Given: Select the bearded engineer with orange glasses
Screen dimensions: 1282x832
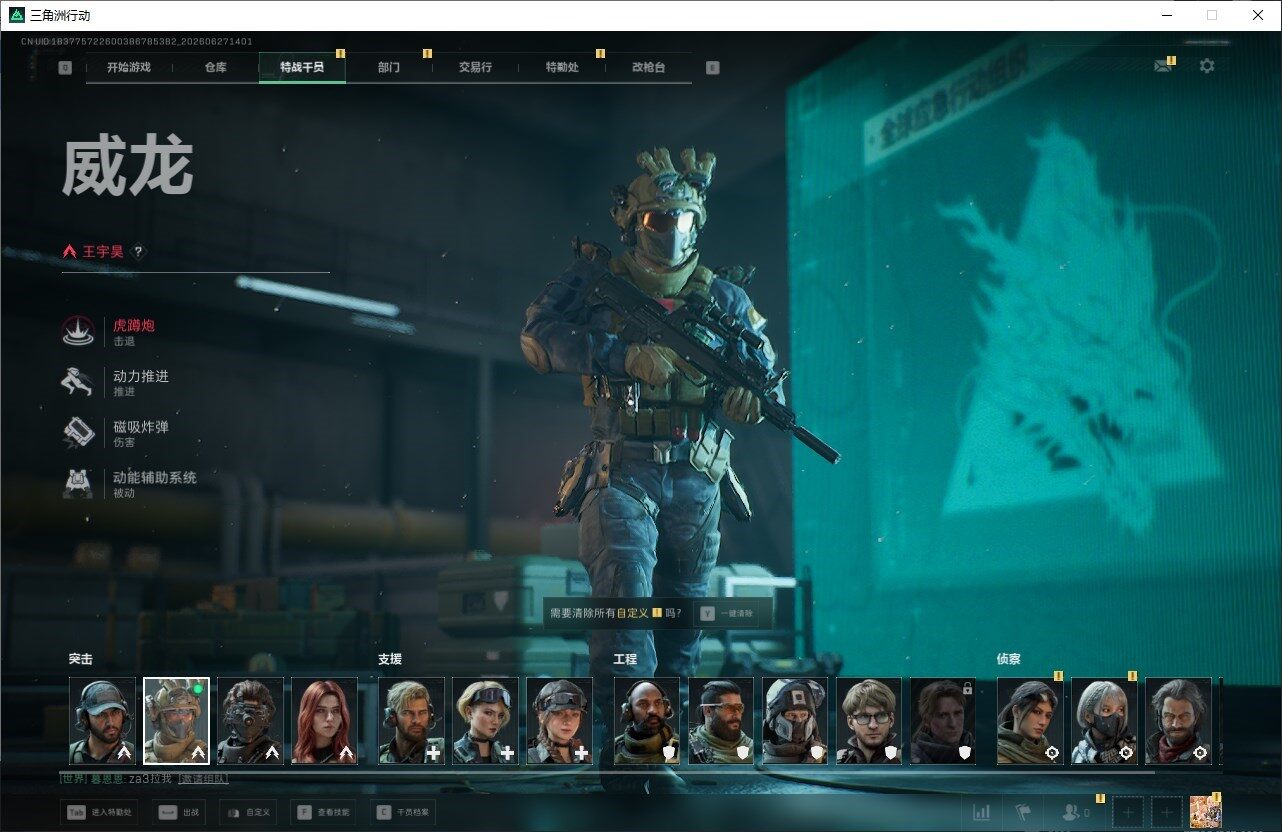Looking at the screenshot, I should (x=720, y=721).
